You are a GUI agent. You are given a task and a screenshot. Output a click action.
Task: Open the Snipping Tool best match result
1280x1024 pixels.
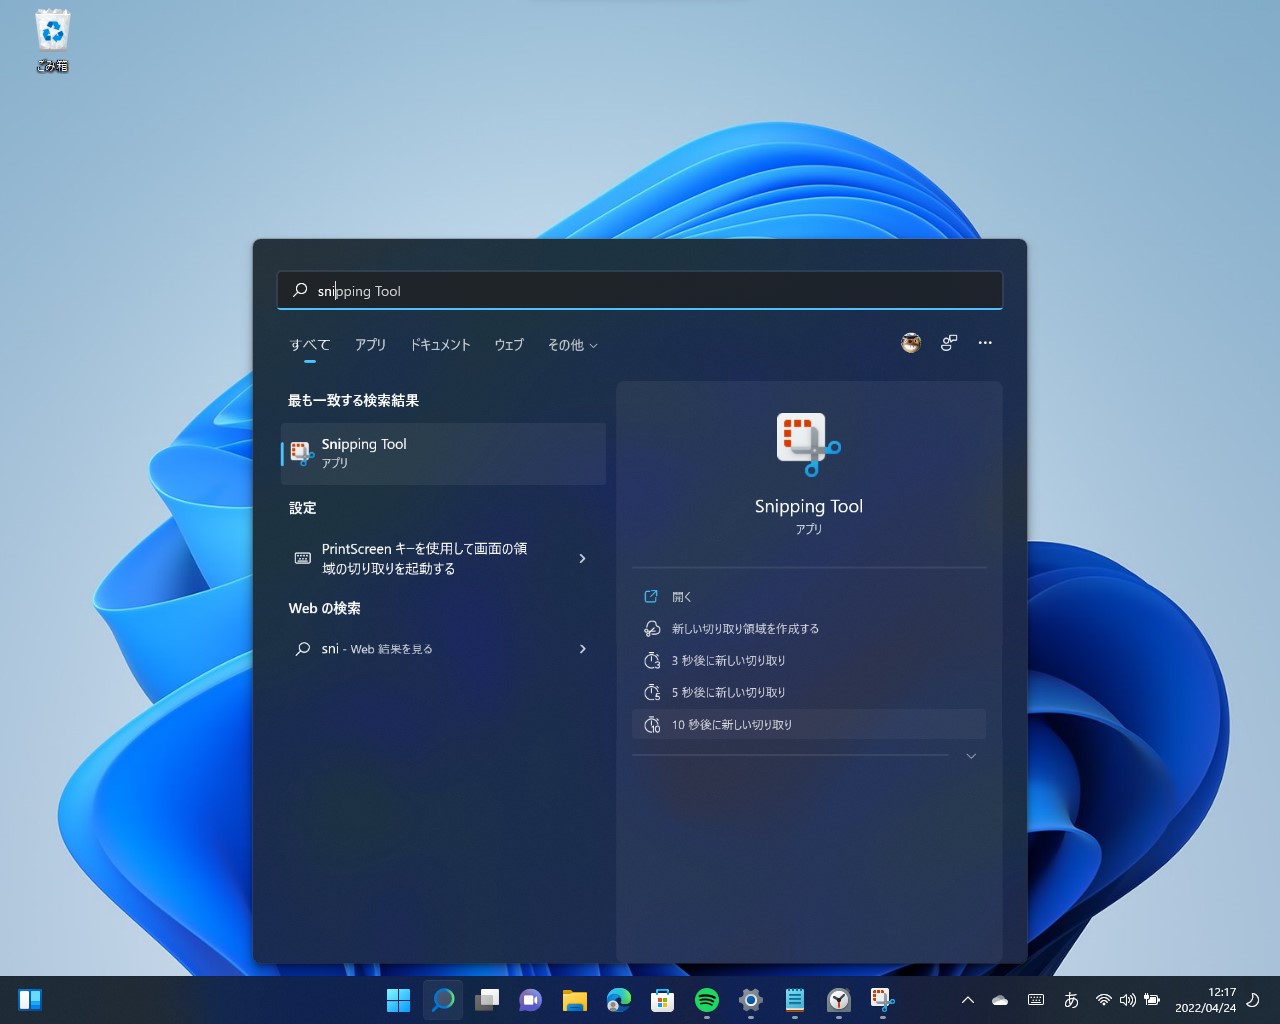(443, 453)
